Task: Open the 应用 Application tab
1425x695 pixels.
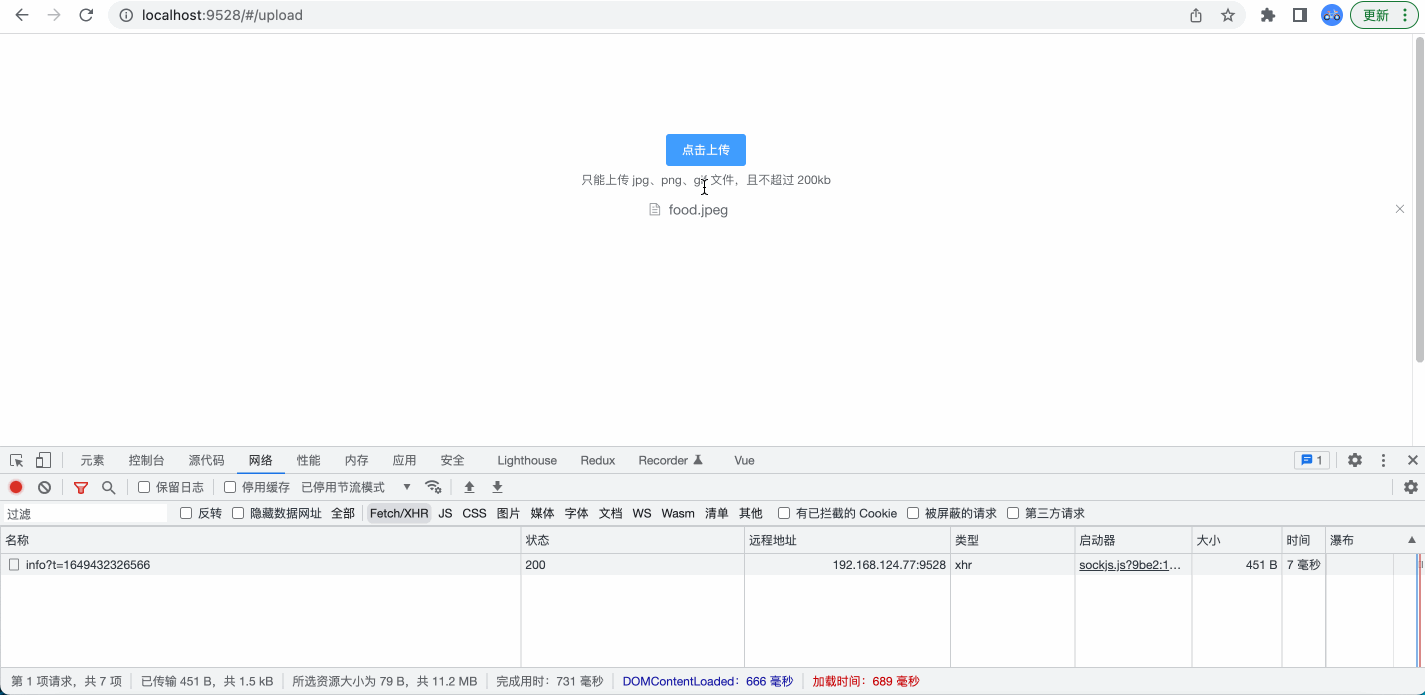Action: [404, 460]
